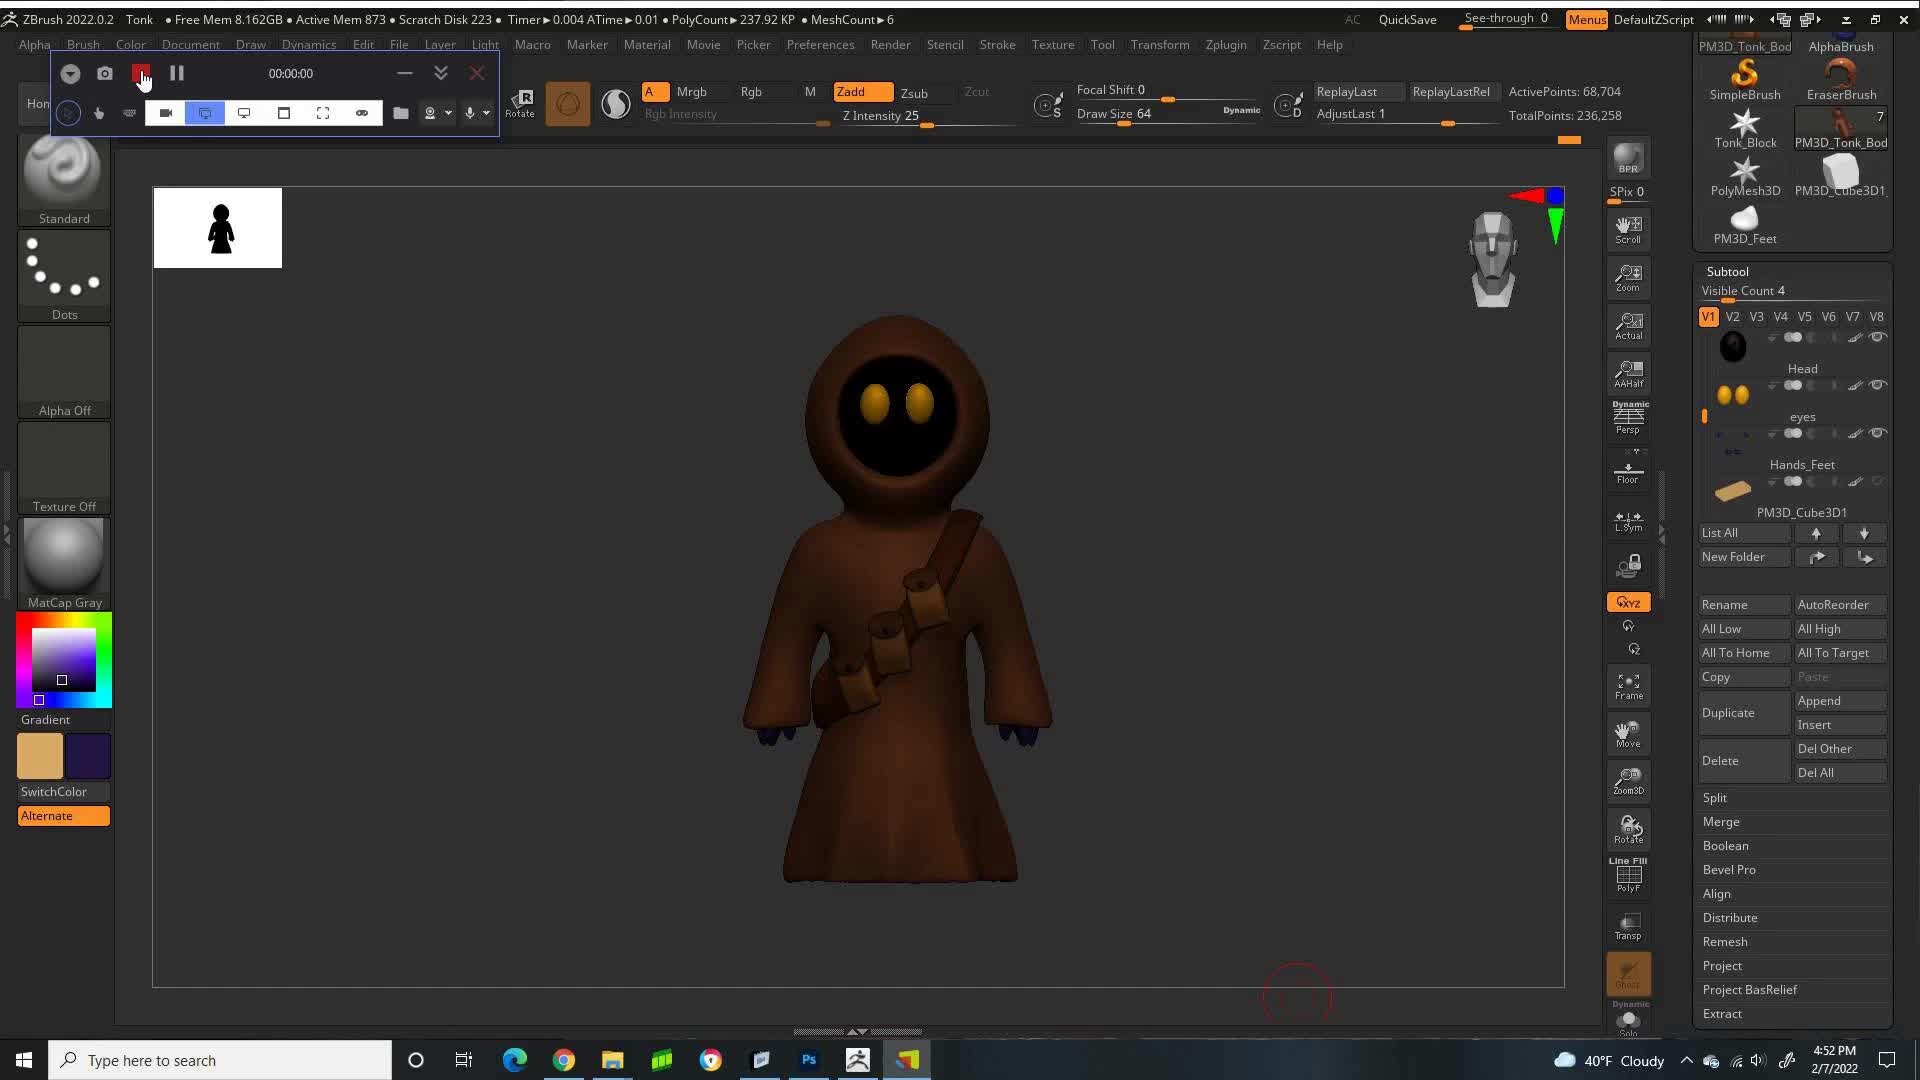Image resolution: width=1920 pixels, height=1080 pixels.
Task: Click the Local Symmetry L.Sym icon
Action: [1627, 519]
